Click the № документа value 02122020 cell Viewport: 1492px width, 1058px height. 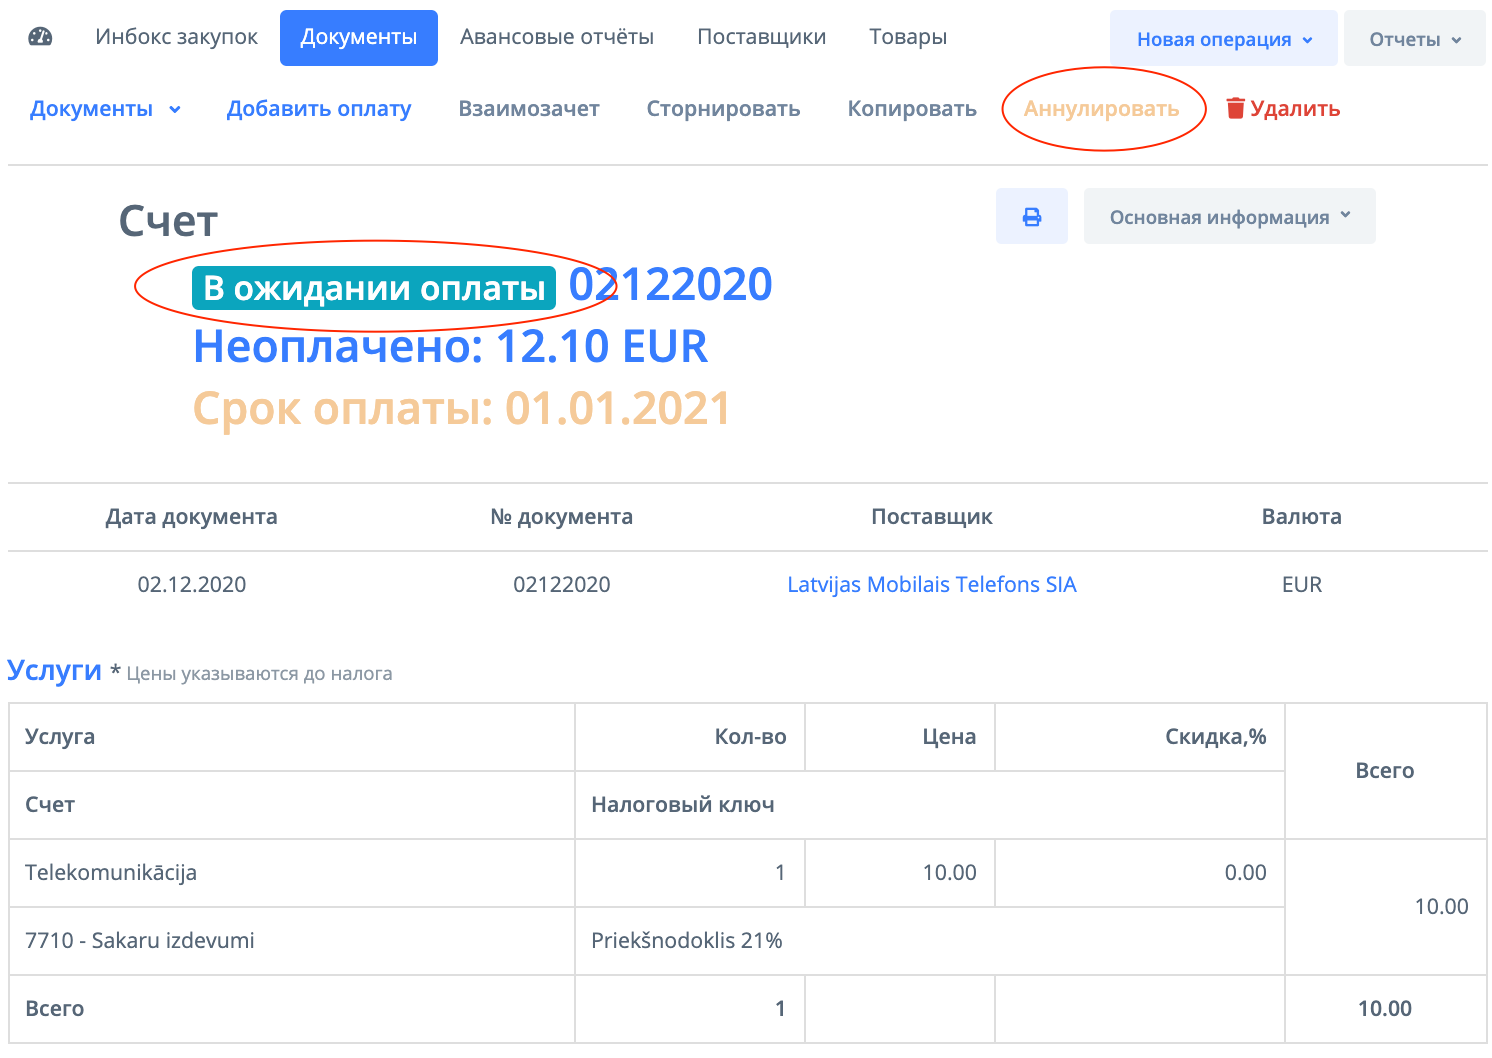pyautogui.click(x=562, y=585)
